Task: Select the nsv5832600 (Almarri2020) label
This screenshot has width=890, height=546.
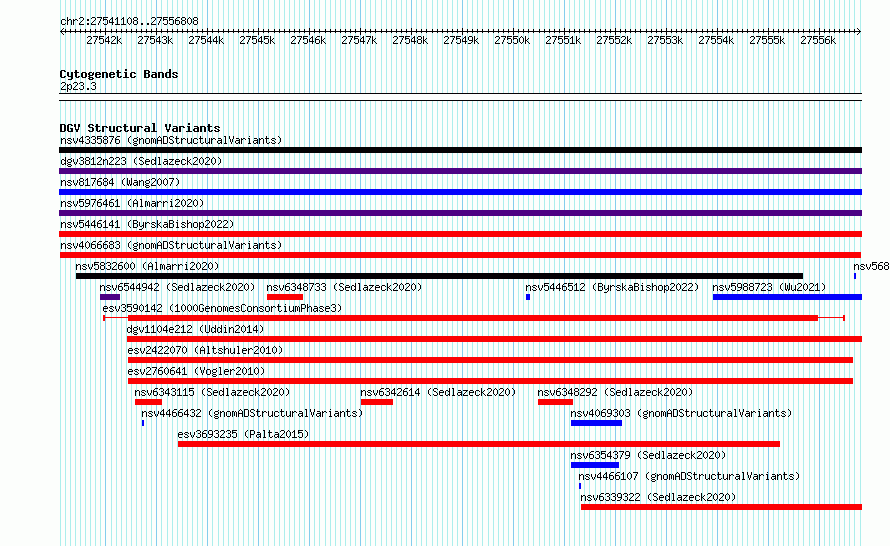Action: point(147,266)
